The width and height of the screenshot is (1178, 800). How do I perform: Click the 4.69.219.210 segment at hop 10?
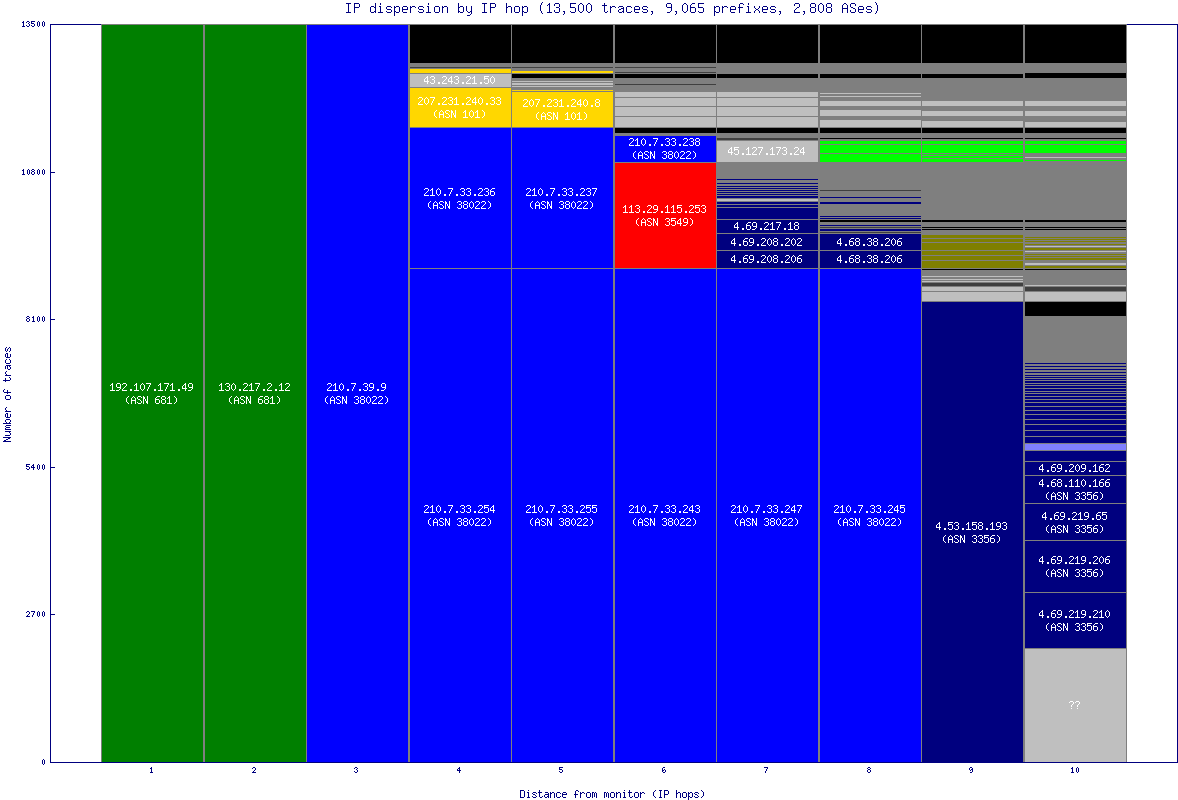click(x=1074, y=620)
